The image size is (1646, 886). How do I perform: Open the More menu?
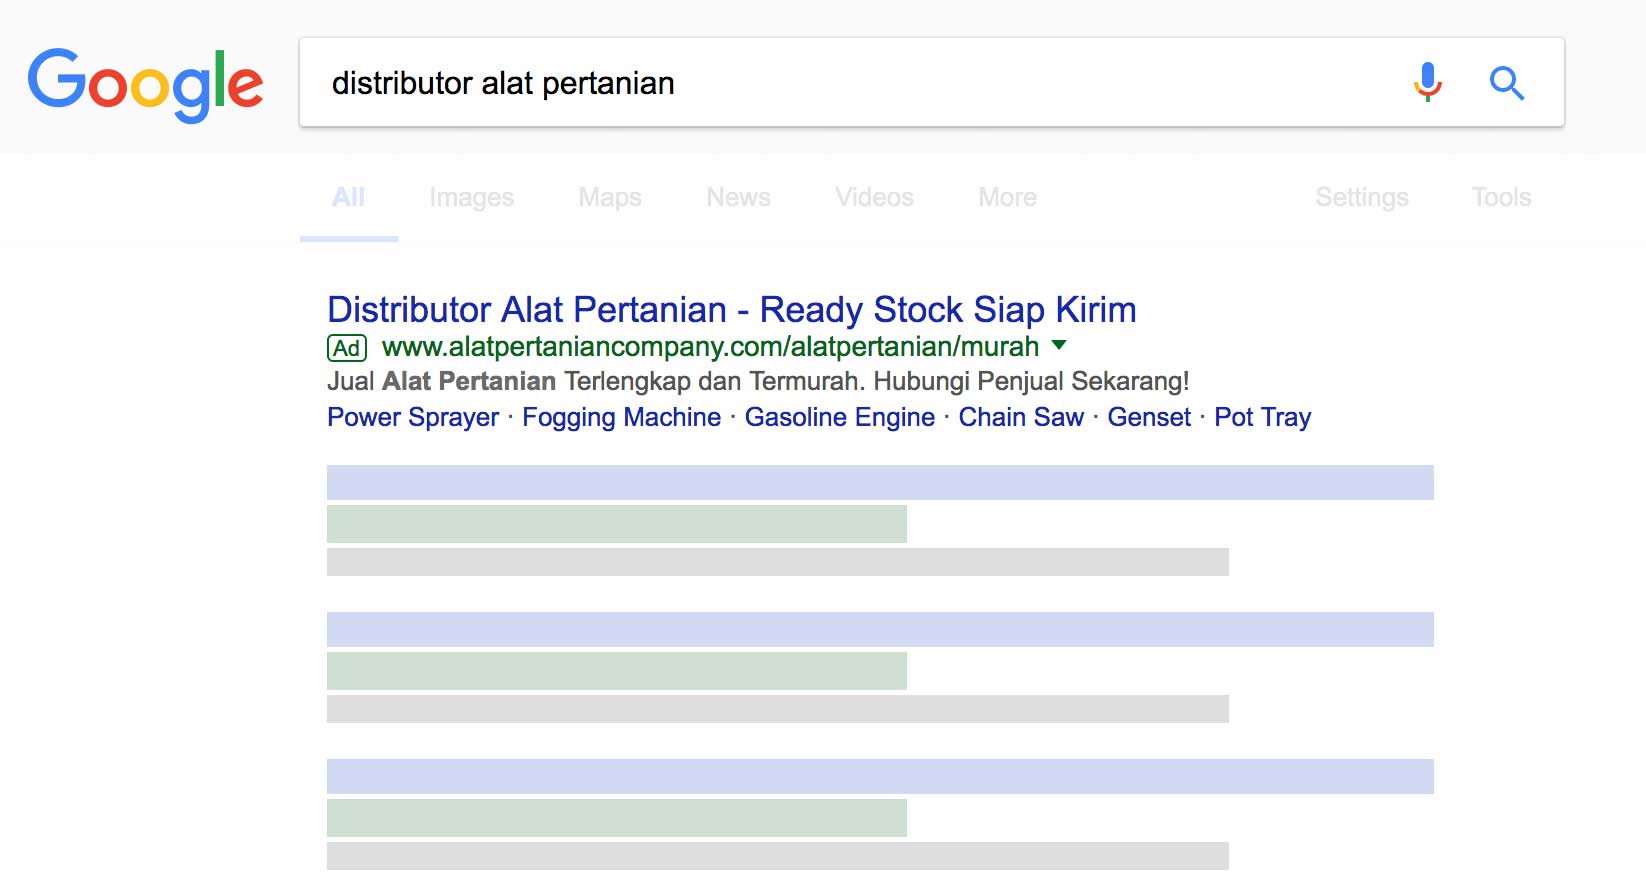click(1007, 197)
